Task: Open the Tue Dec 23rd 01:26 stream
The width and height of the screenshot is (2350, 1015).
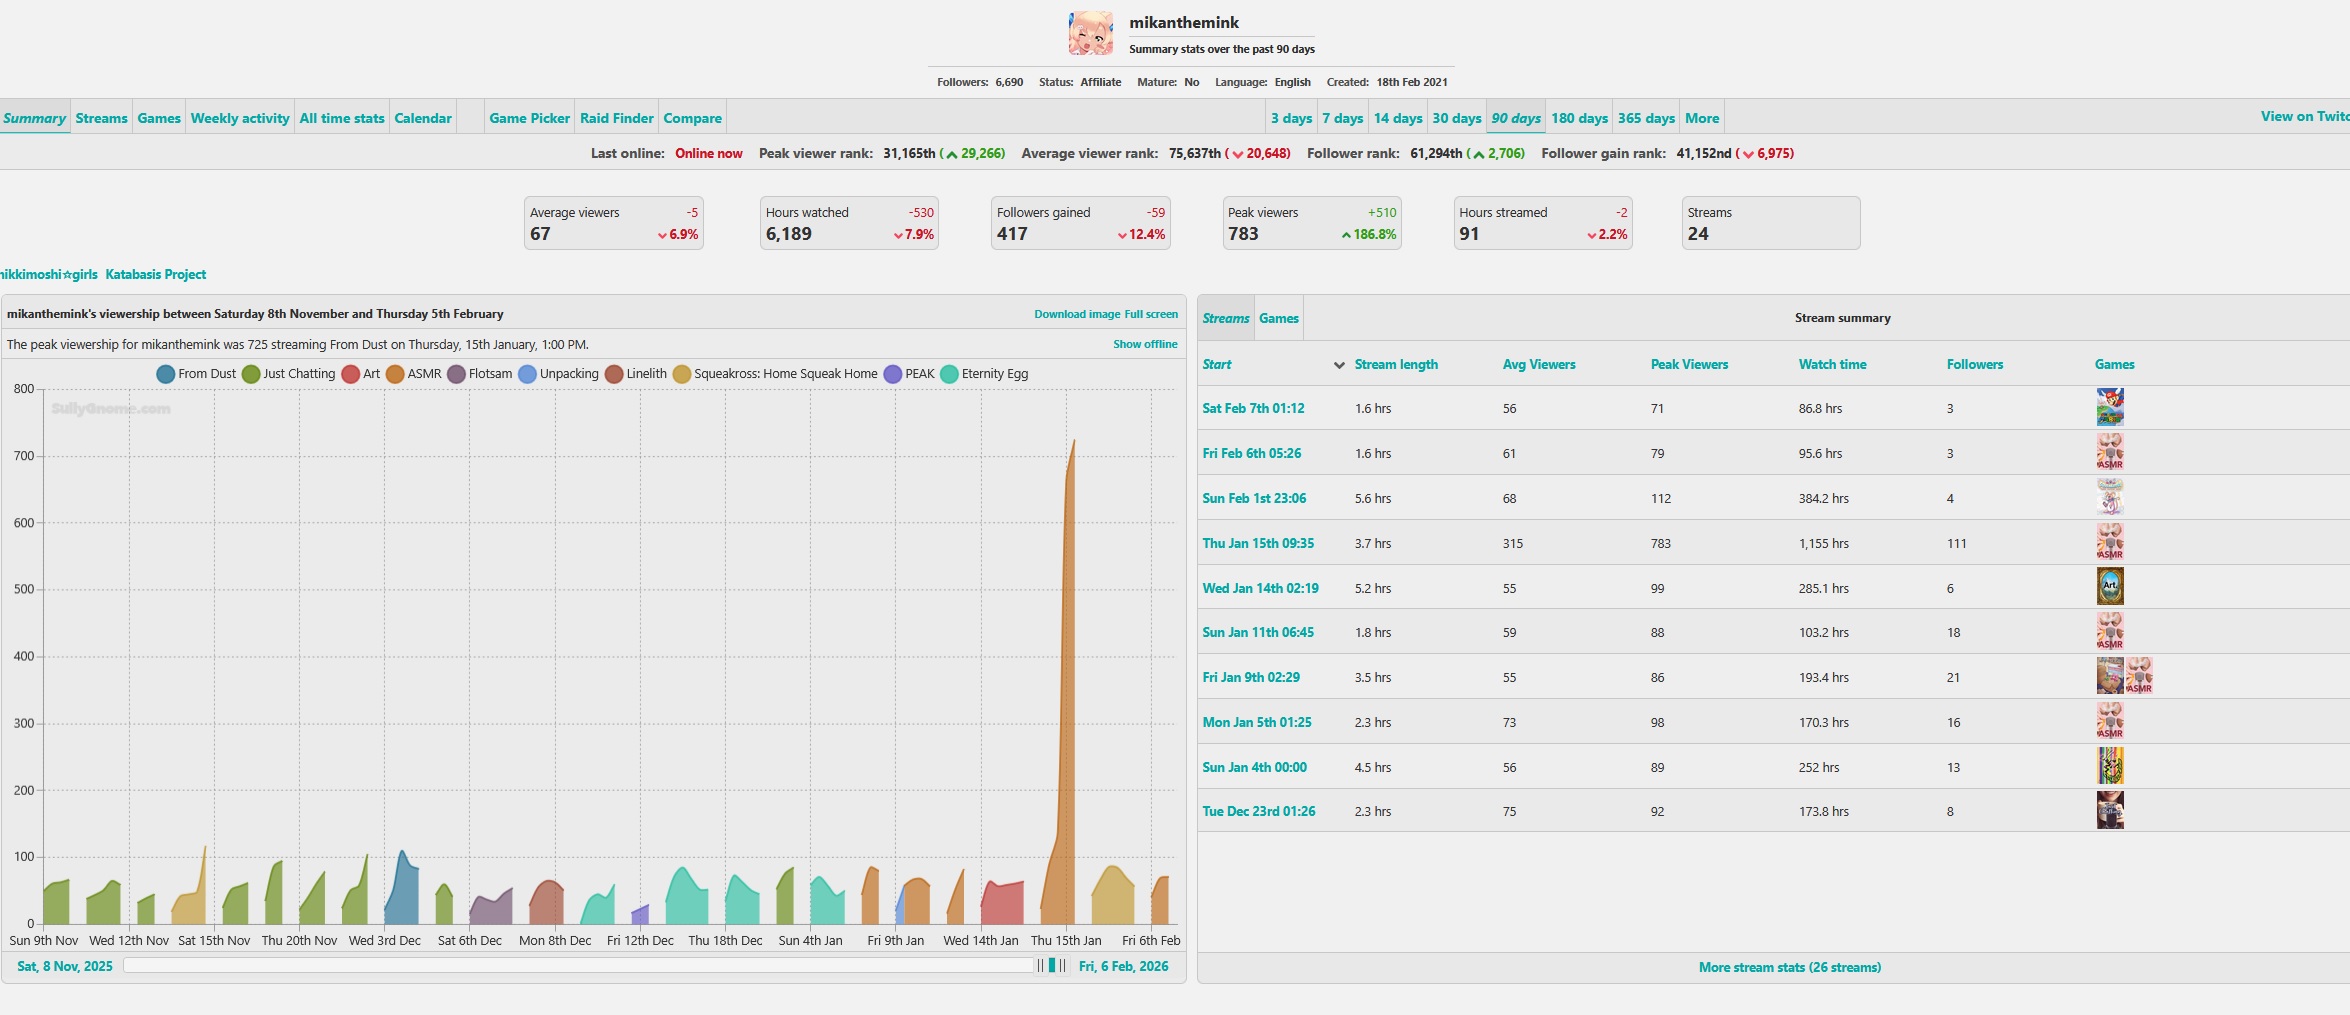Action: pos(1259,811)
